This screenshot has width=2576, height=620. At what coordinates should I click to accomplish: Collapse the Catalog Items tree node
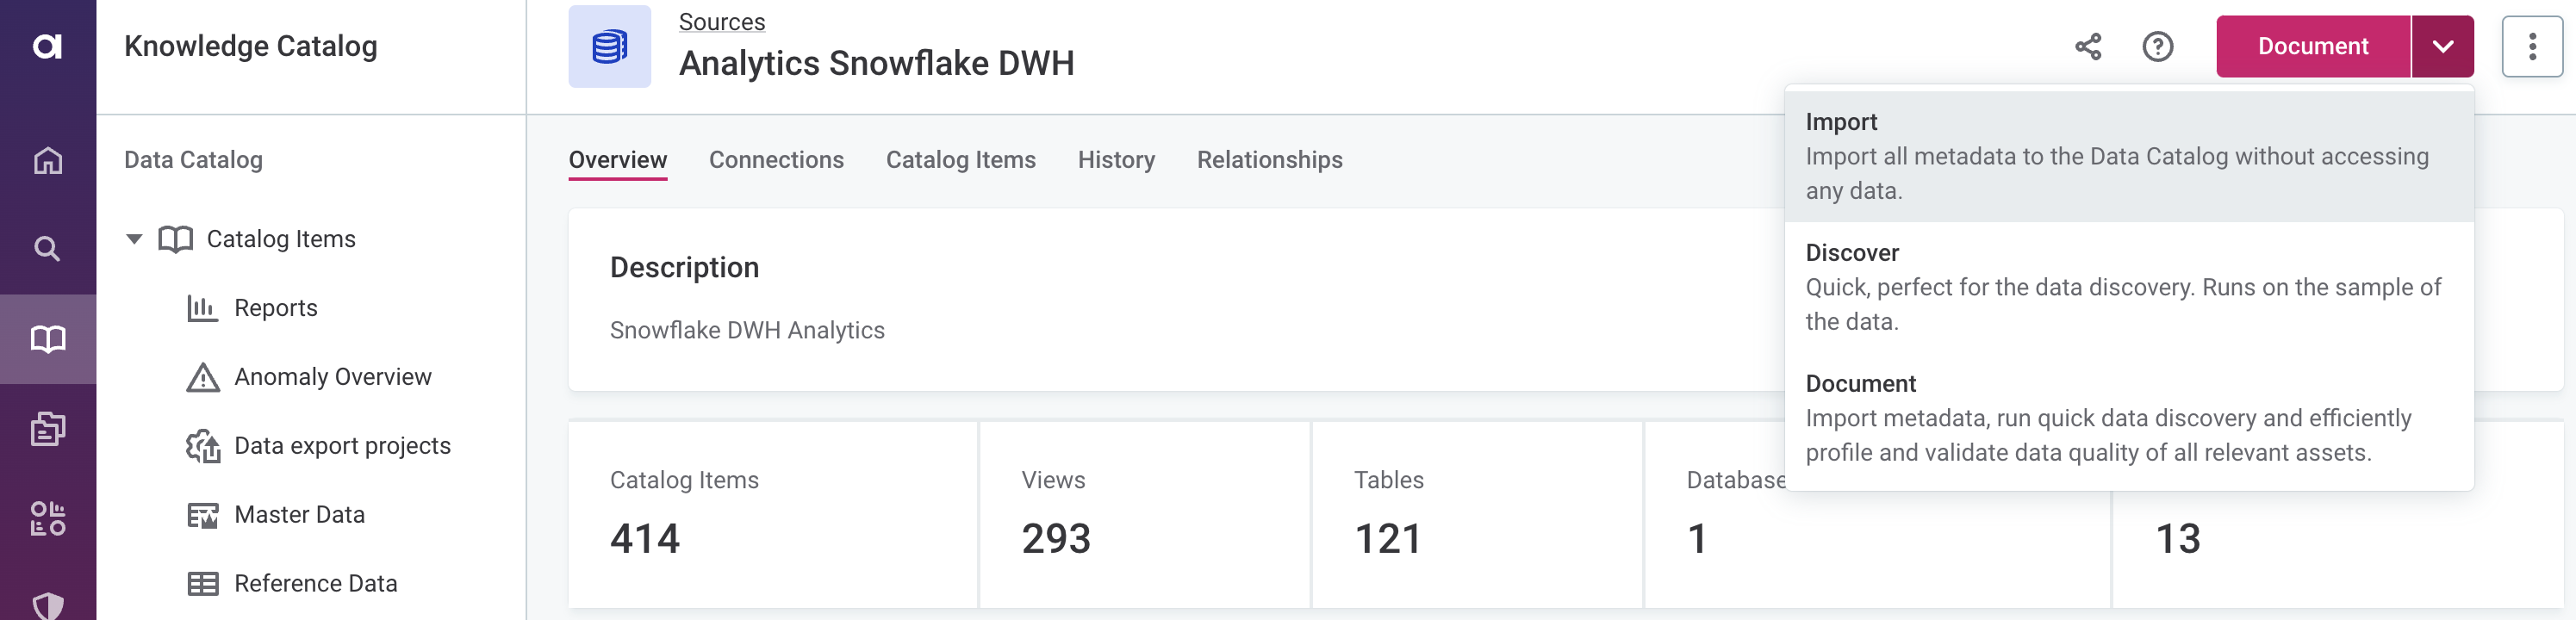tap(134, 239)
